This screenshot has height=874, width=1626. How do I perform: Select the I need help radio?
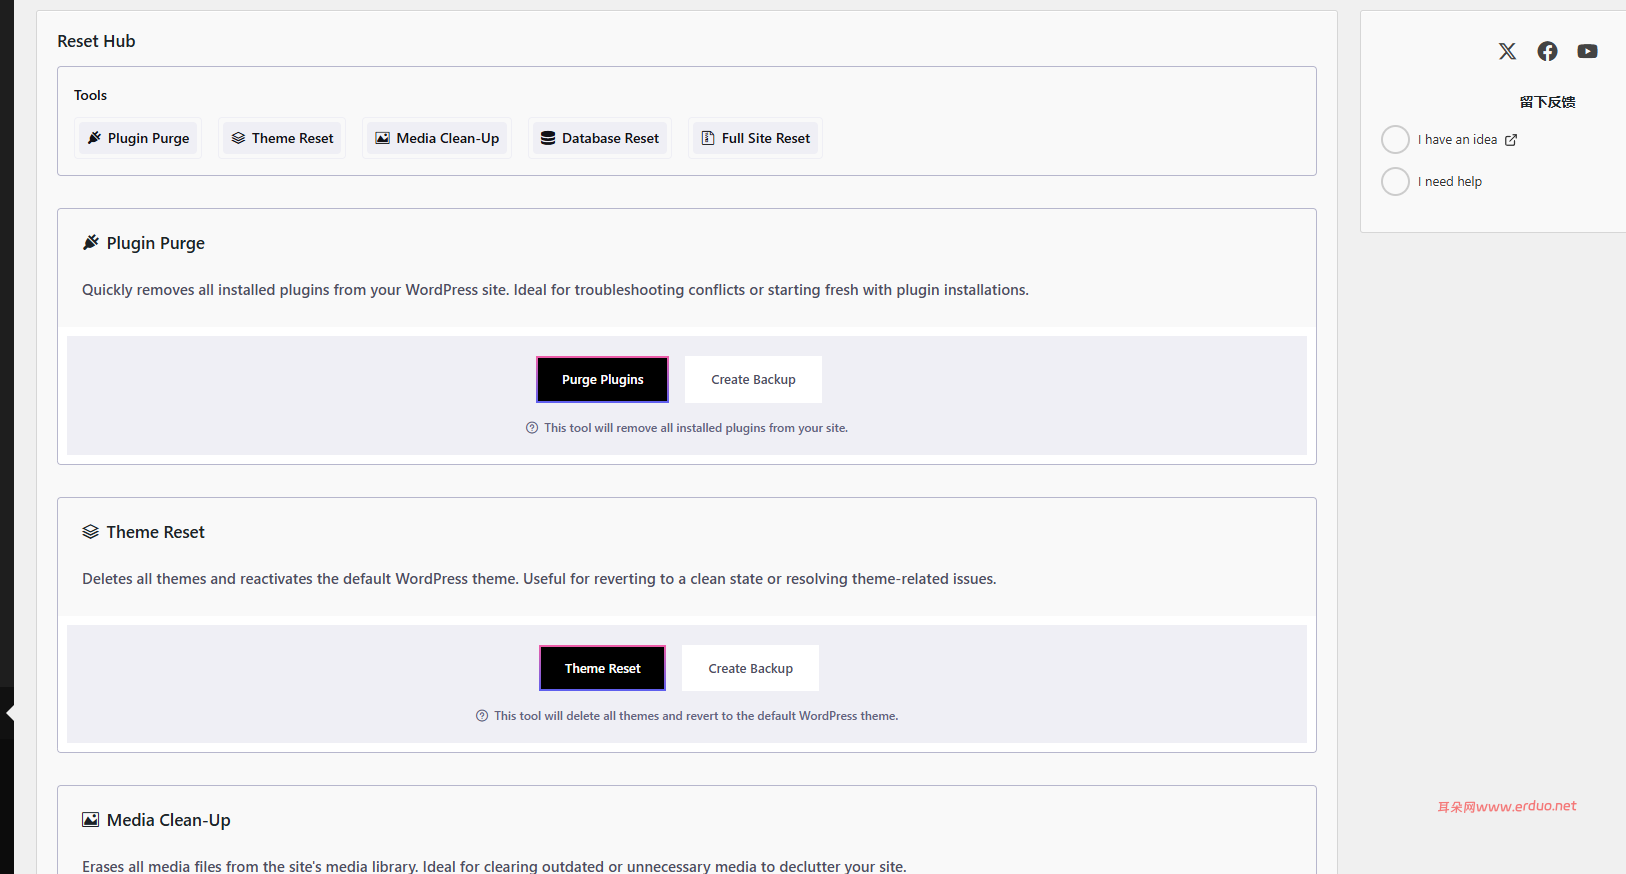click(1395, 181)
